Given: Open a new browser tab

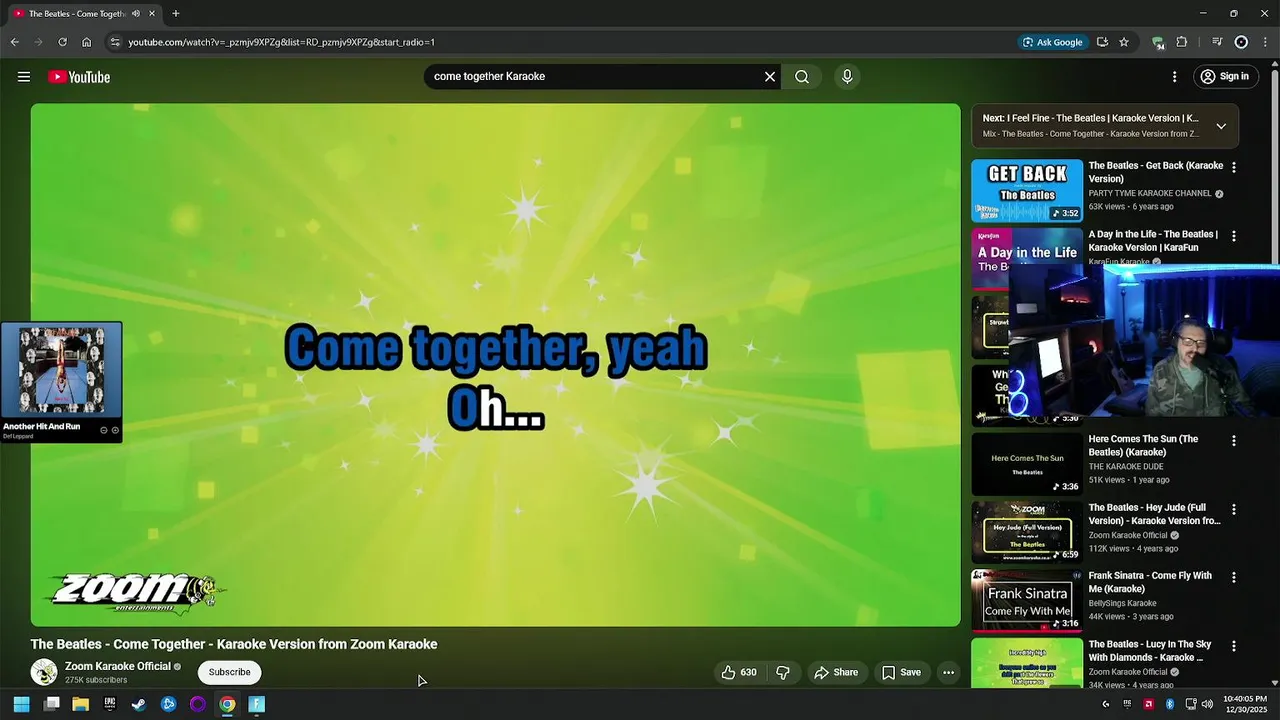Looking at the screenshot, I should [176, 14].
